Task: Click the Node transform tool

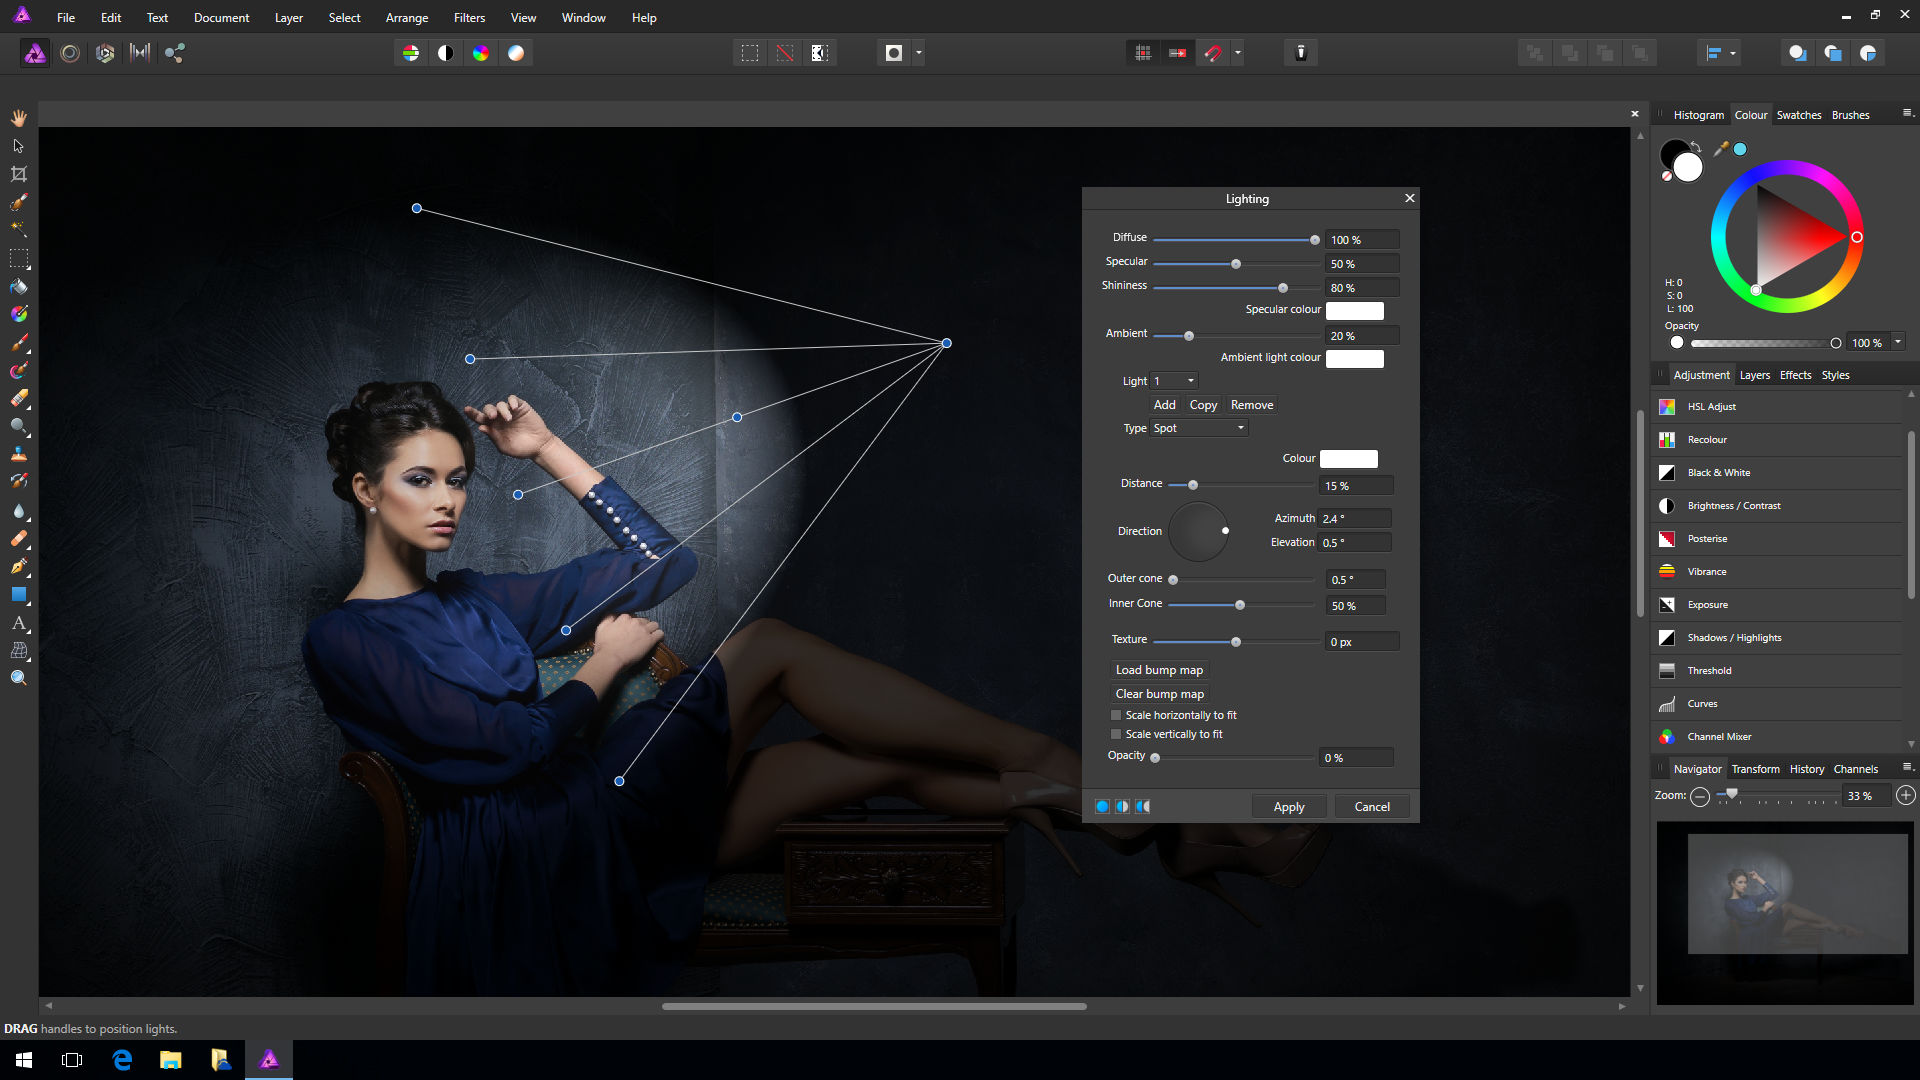Action: pos(18,145)
